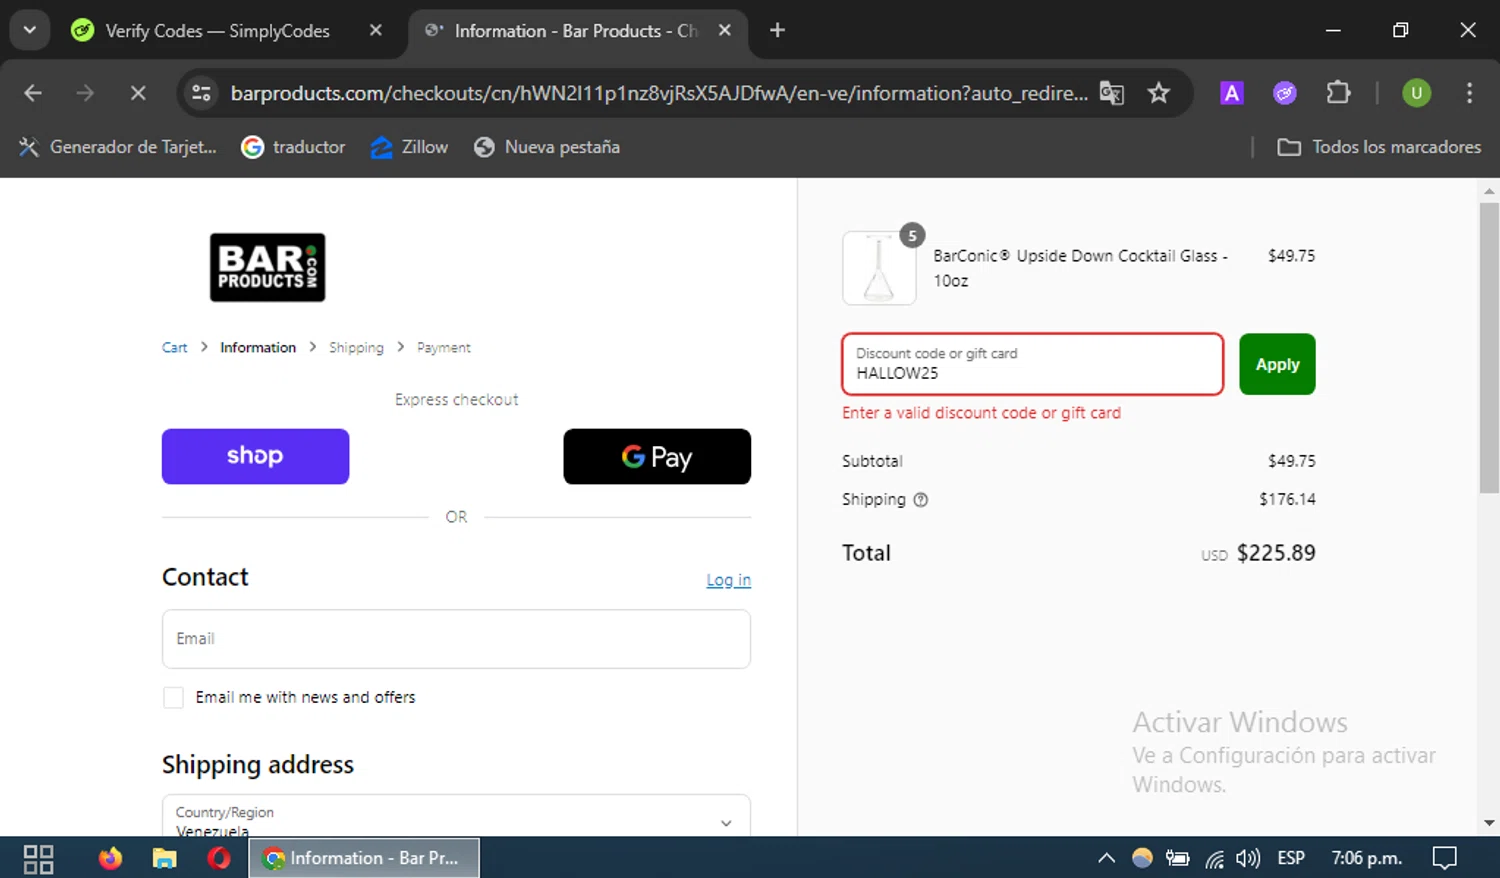The height and width of the screenshot is (878, 1500).
Task: Open the purple A extension
Action: 1232,93
